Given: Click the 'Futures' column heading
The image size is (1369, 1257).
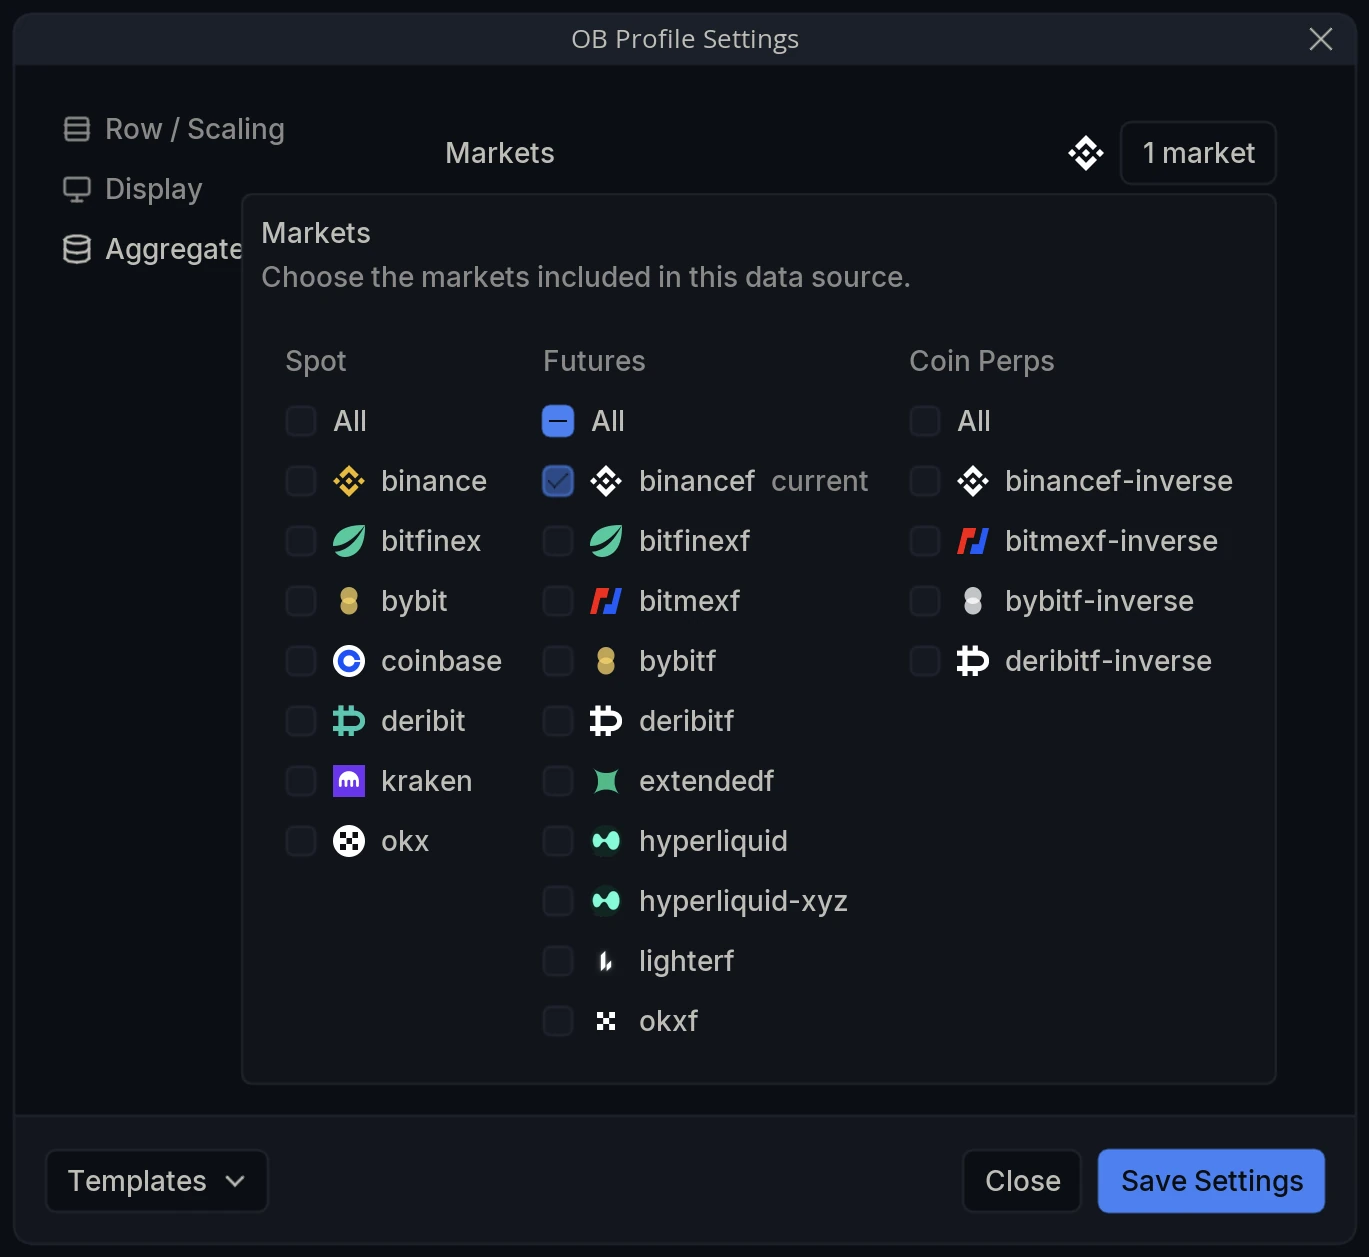Looking at the screenshot, I should click(594, 361).
